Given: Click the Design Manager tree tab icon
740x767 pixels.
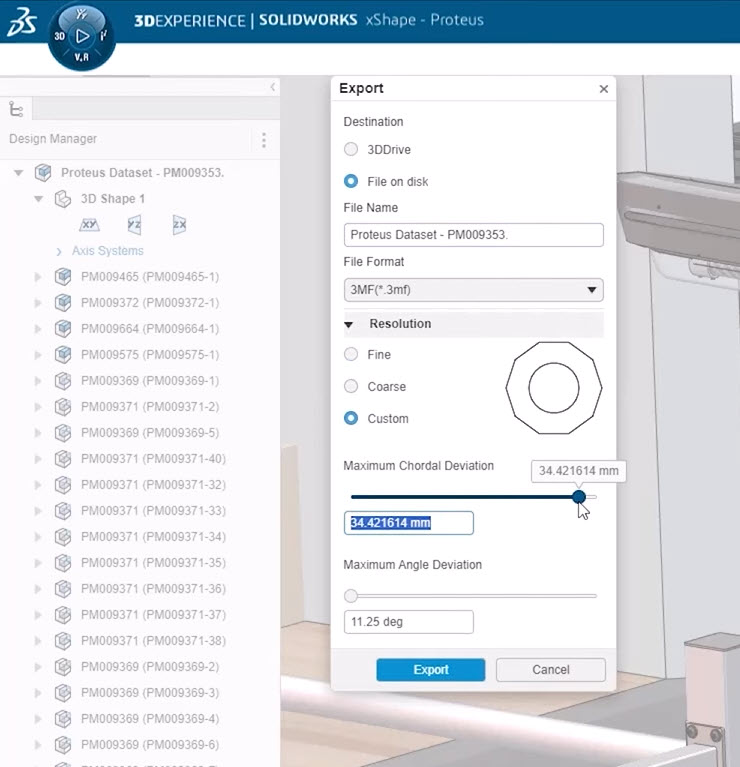Looking at the screenshot, I should coord(15,108).
